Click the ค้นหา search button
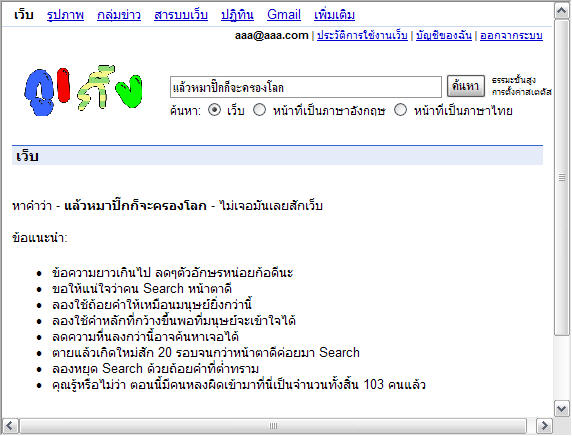 [x=466, y=86]
